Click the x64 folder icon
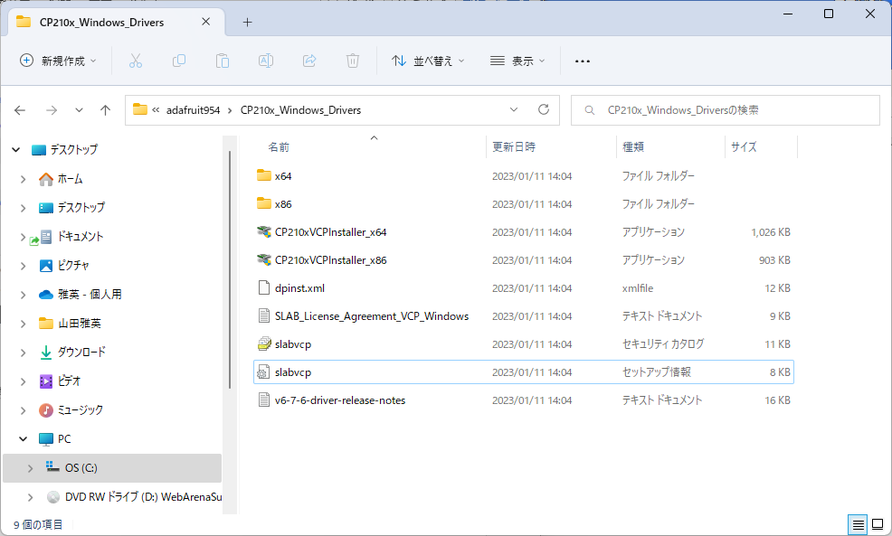This screenshot has width=892, height=536. (264, 175)
